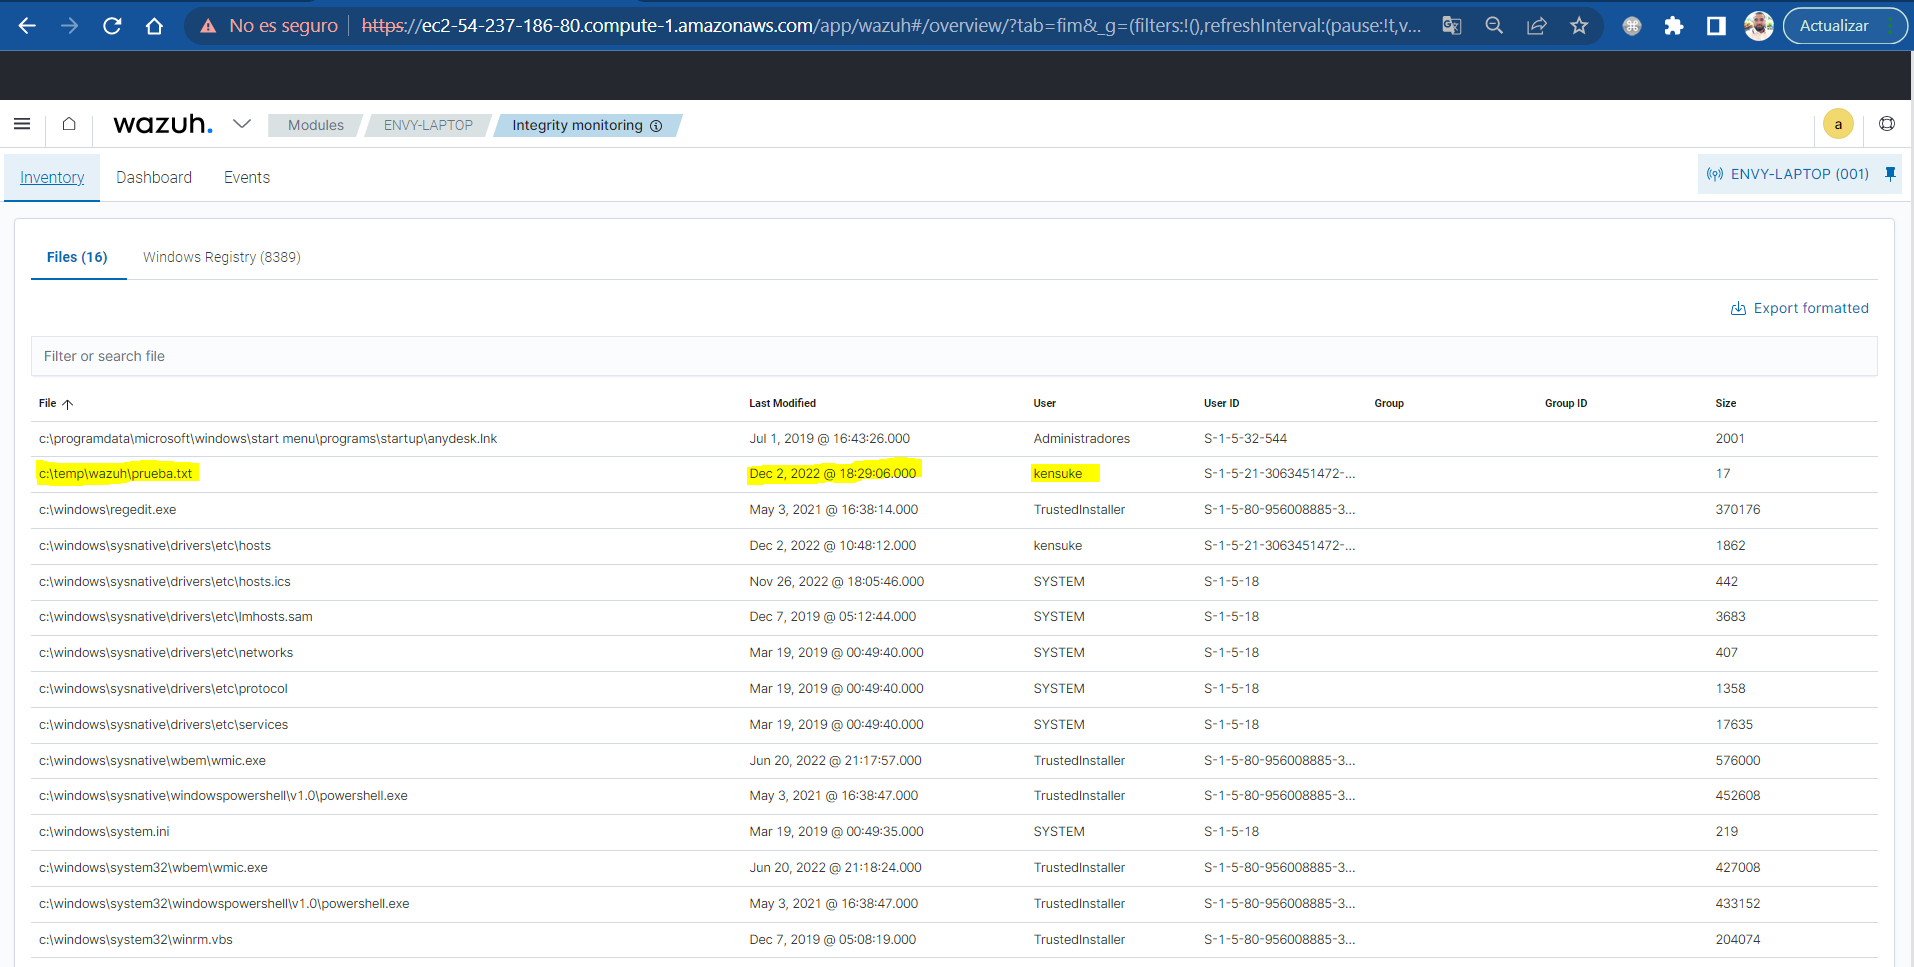Open the browser side panel icon
Image resolution: width=1914 pixels, height=967 pixels.
(x=1717, y=26)
